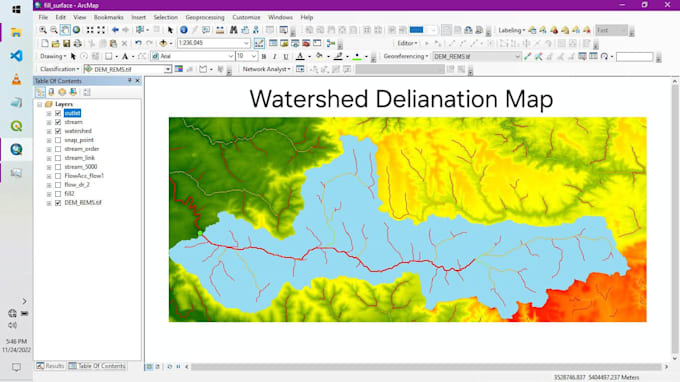
Task: Check the stream_5000 layer box
Action: pos(58,167)
